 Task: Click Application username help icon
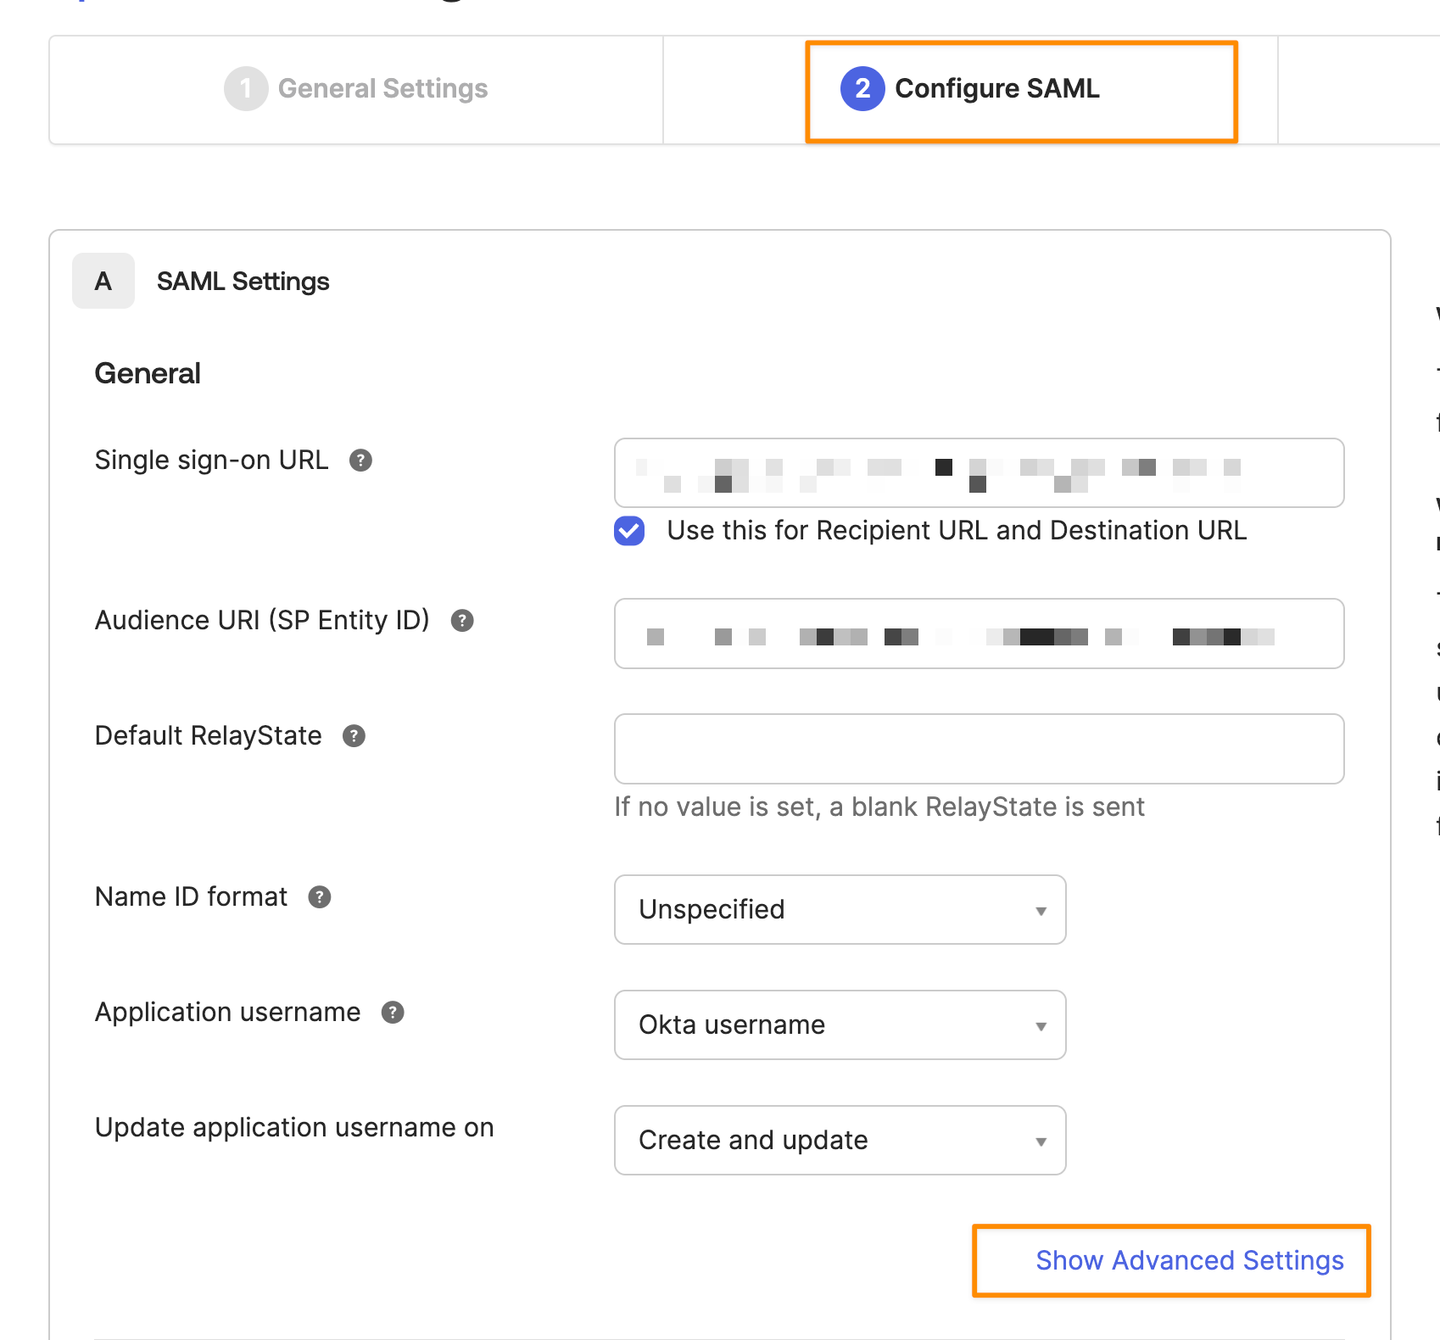[x=393, y=1012]
